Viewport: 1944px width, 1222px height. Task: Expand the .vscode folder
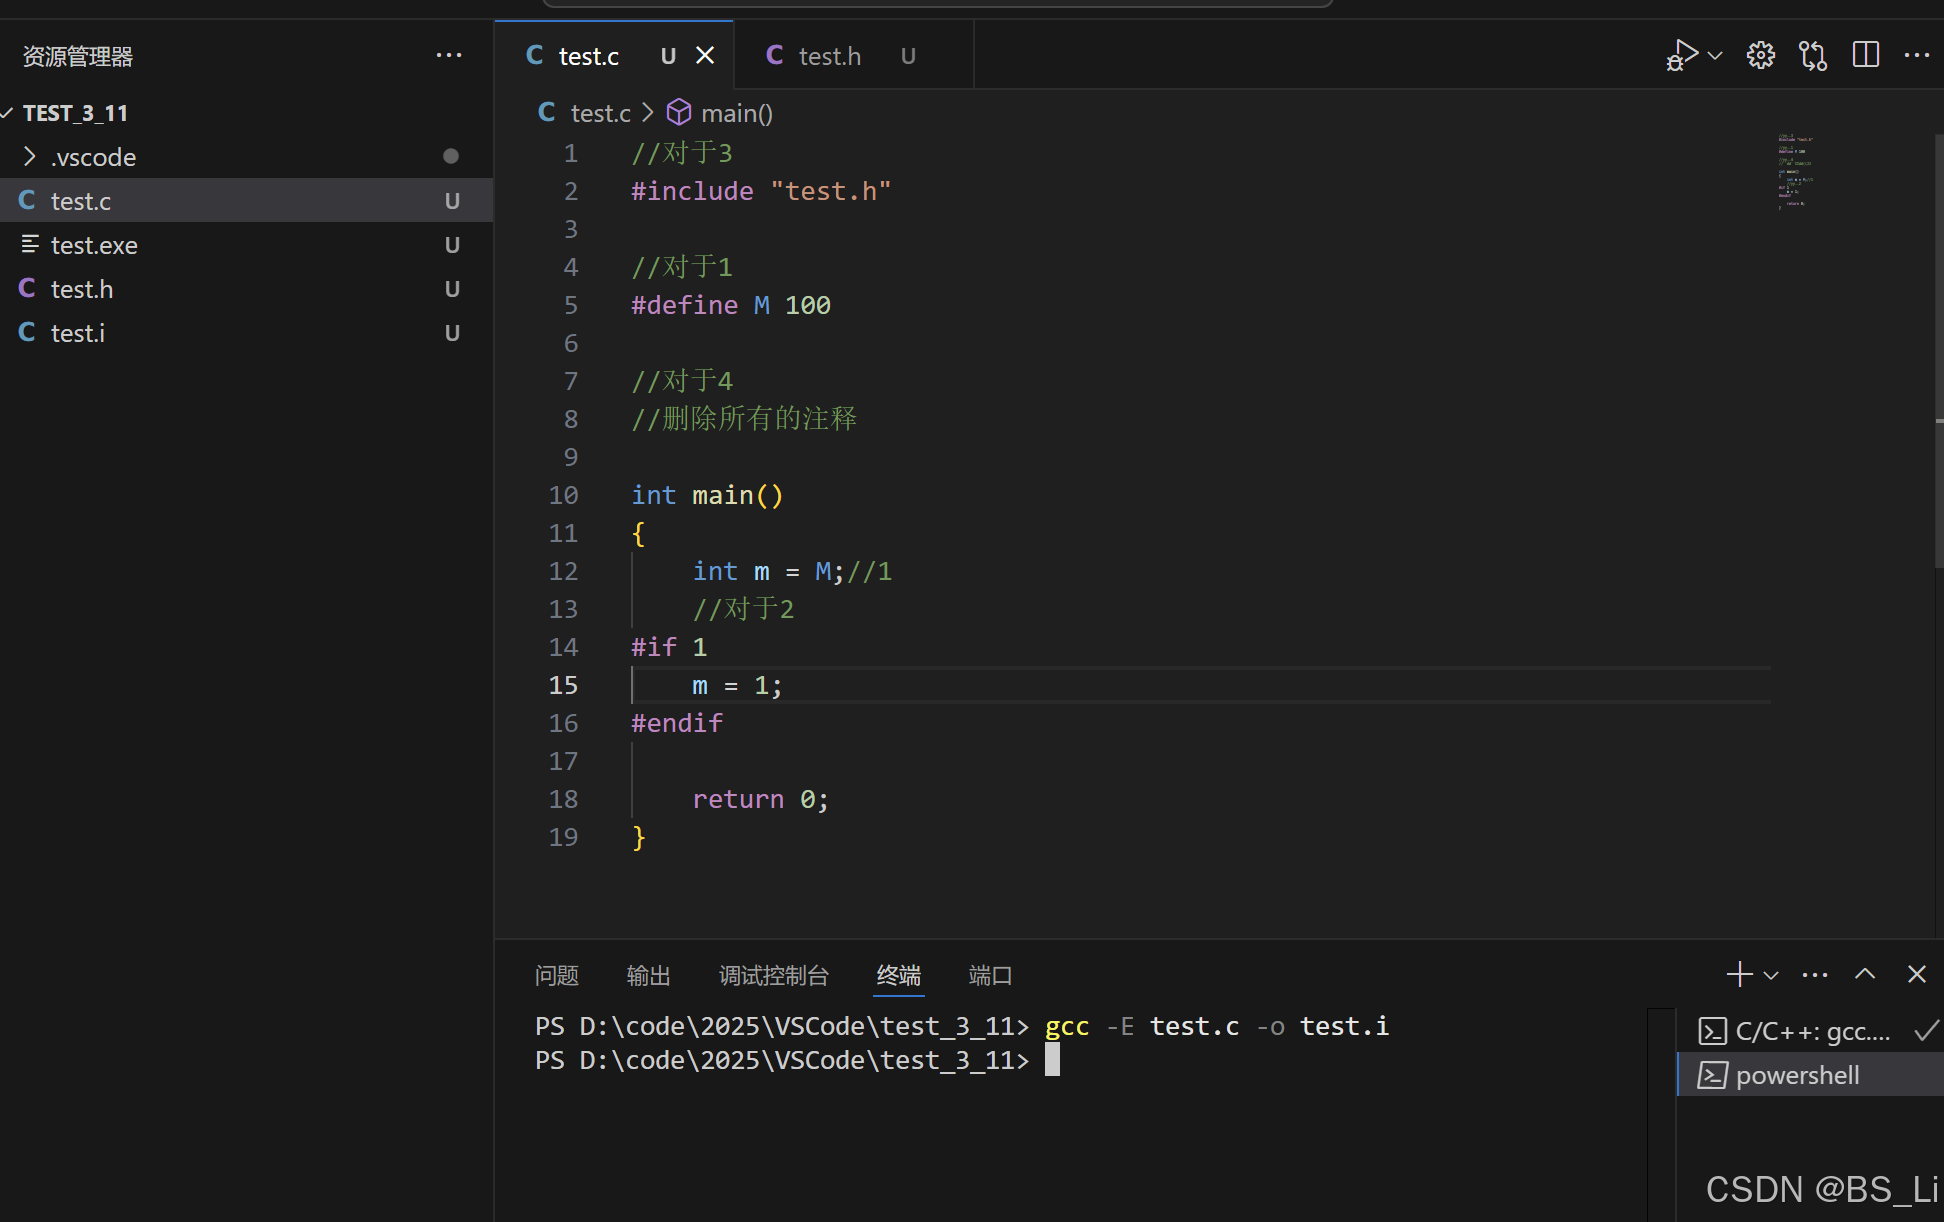pyautogui.click(x=93, y=157)
